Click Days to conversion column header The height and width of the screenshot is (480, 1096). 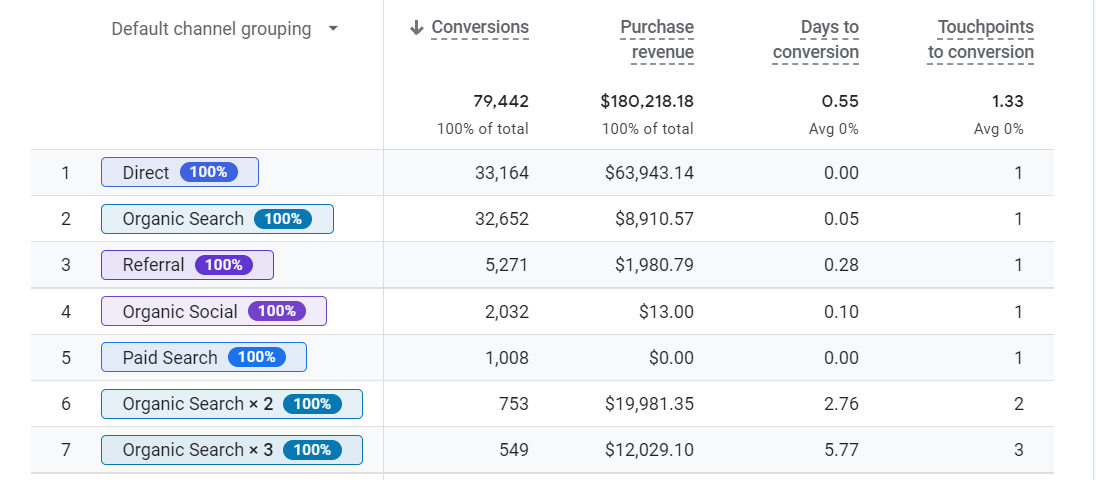click(x=816, y=40)
